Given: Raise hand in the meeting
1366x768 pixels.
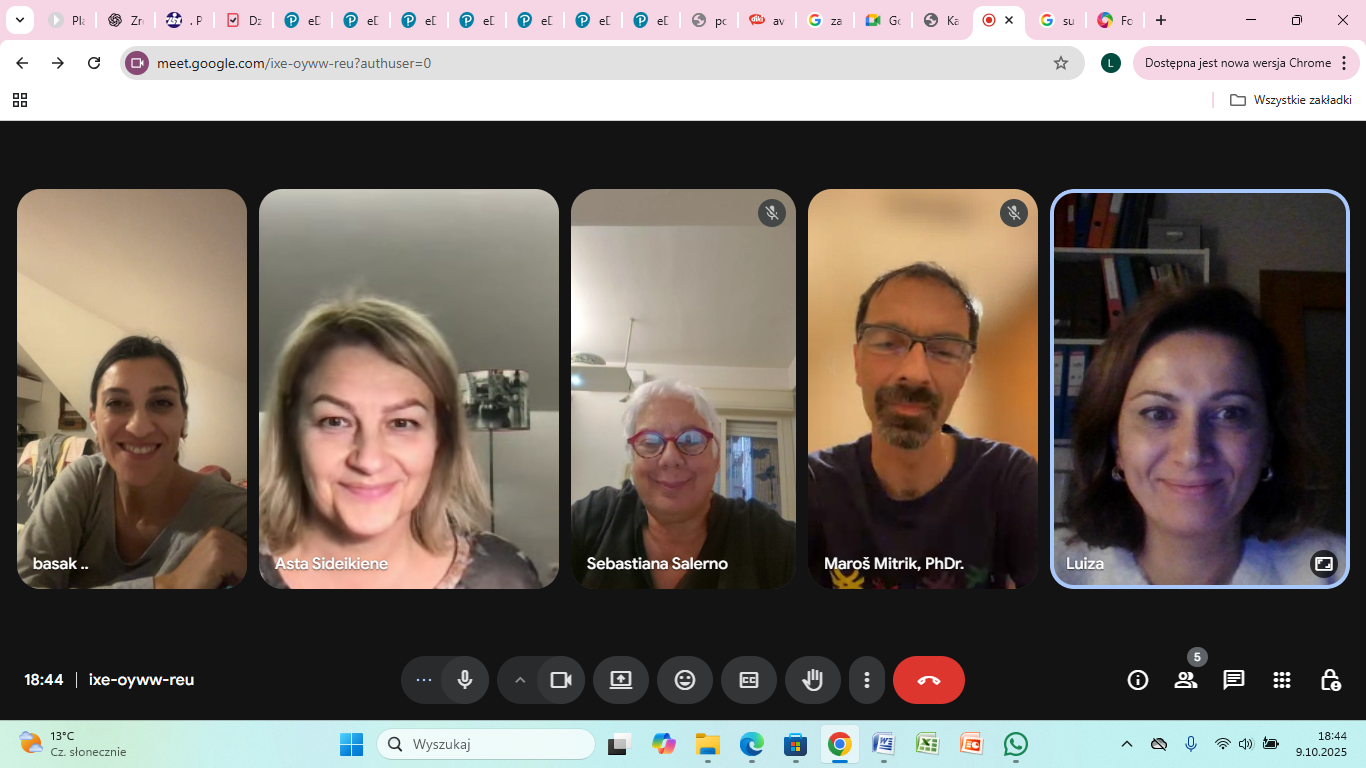Looking at the screenshot, I should coord(813,680).
